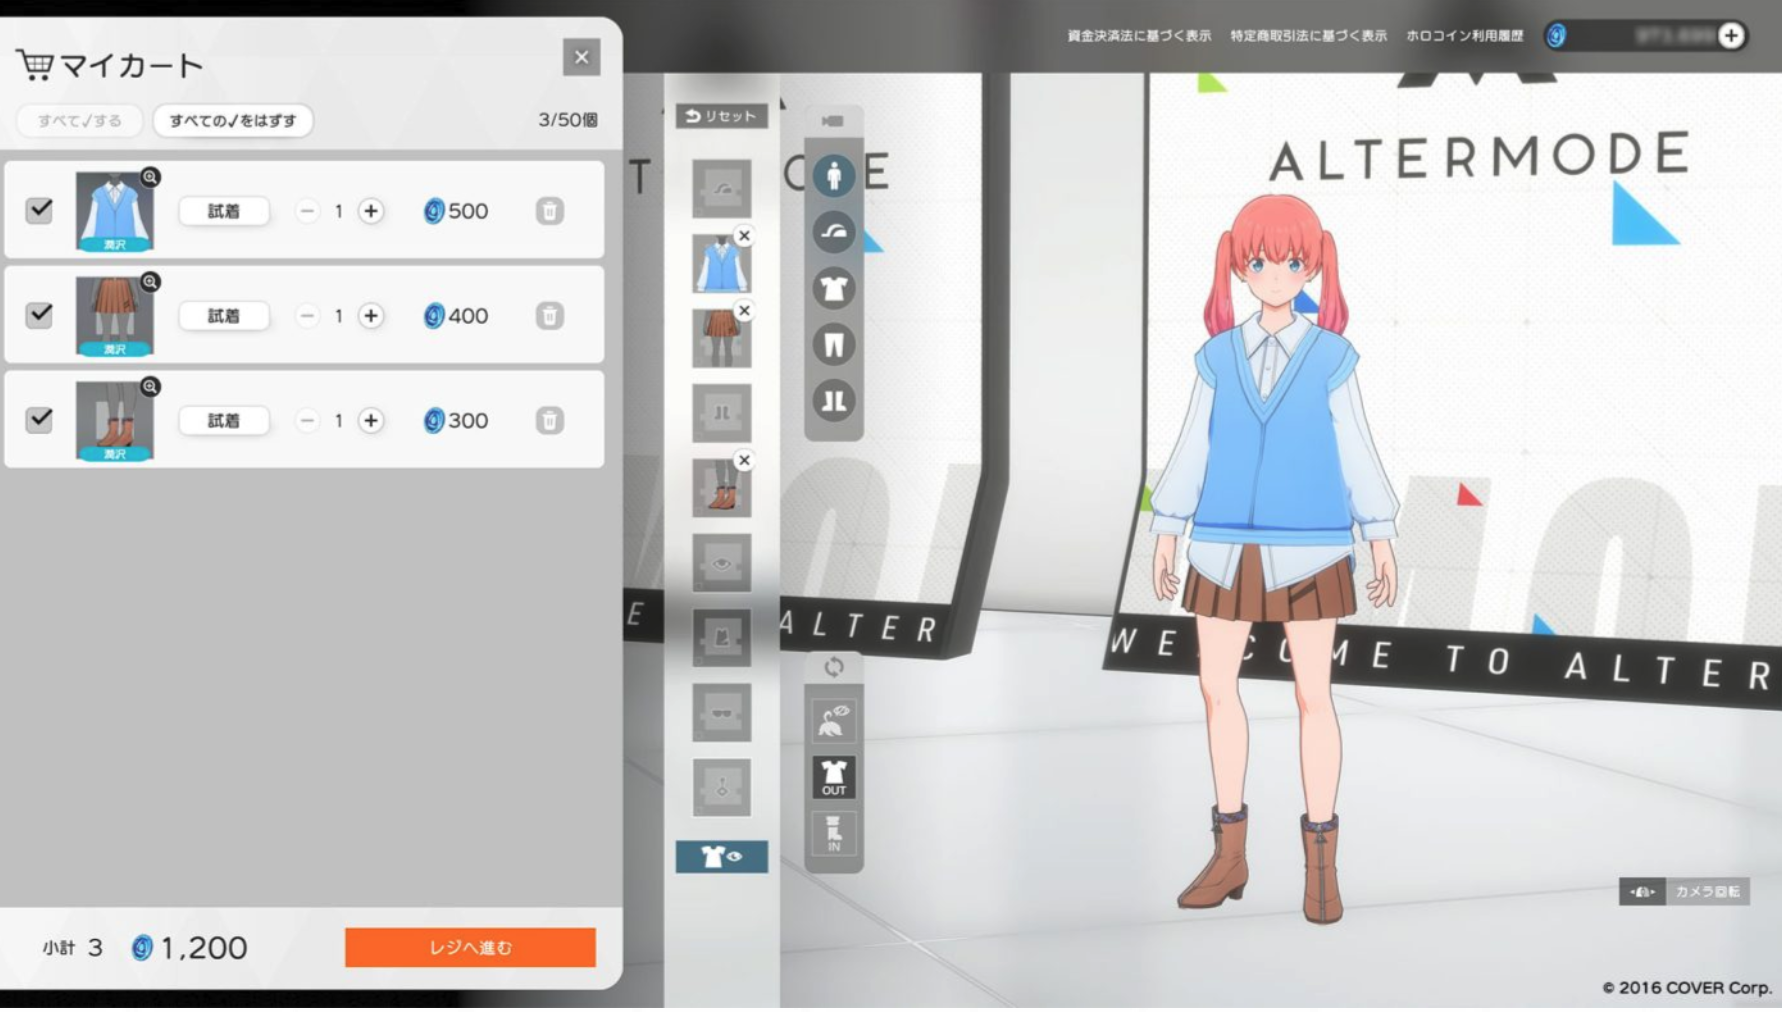The width and height of the screenshot is (1782, 1012).
Task: Toggle the outfit visibility button
Action: click(722, 857)
